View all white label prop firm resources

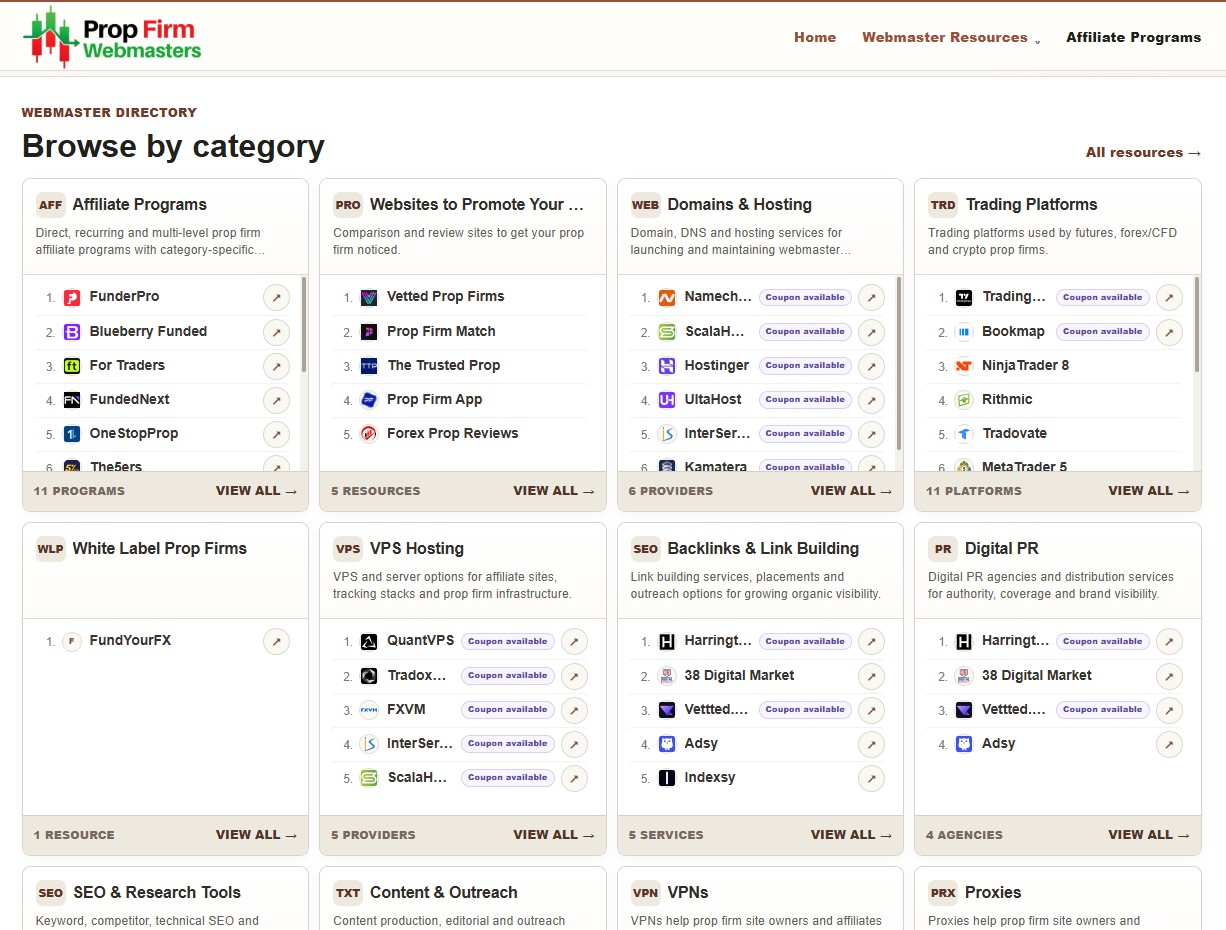click(256, 835)
